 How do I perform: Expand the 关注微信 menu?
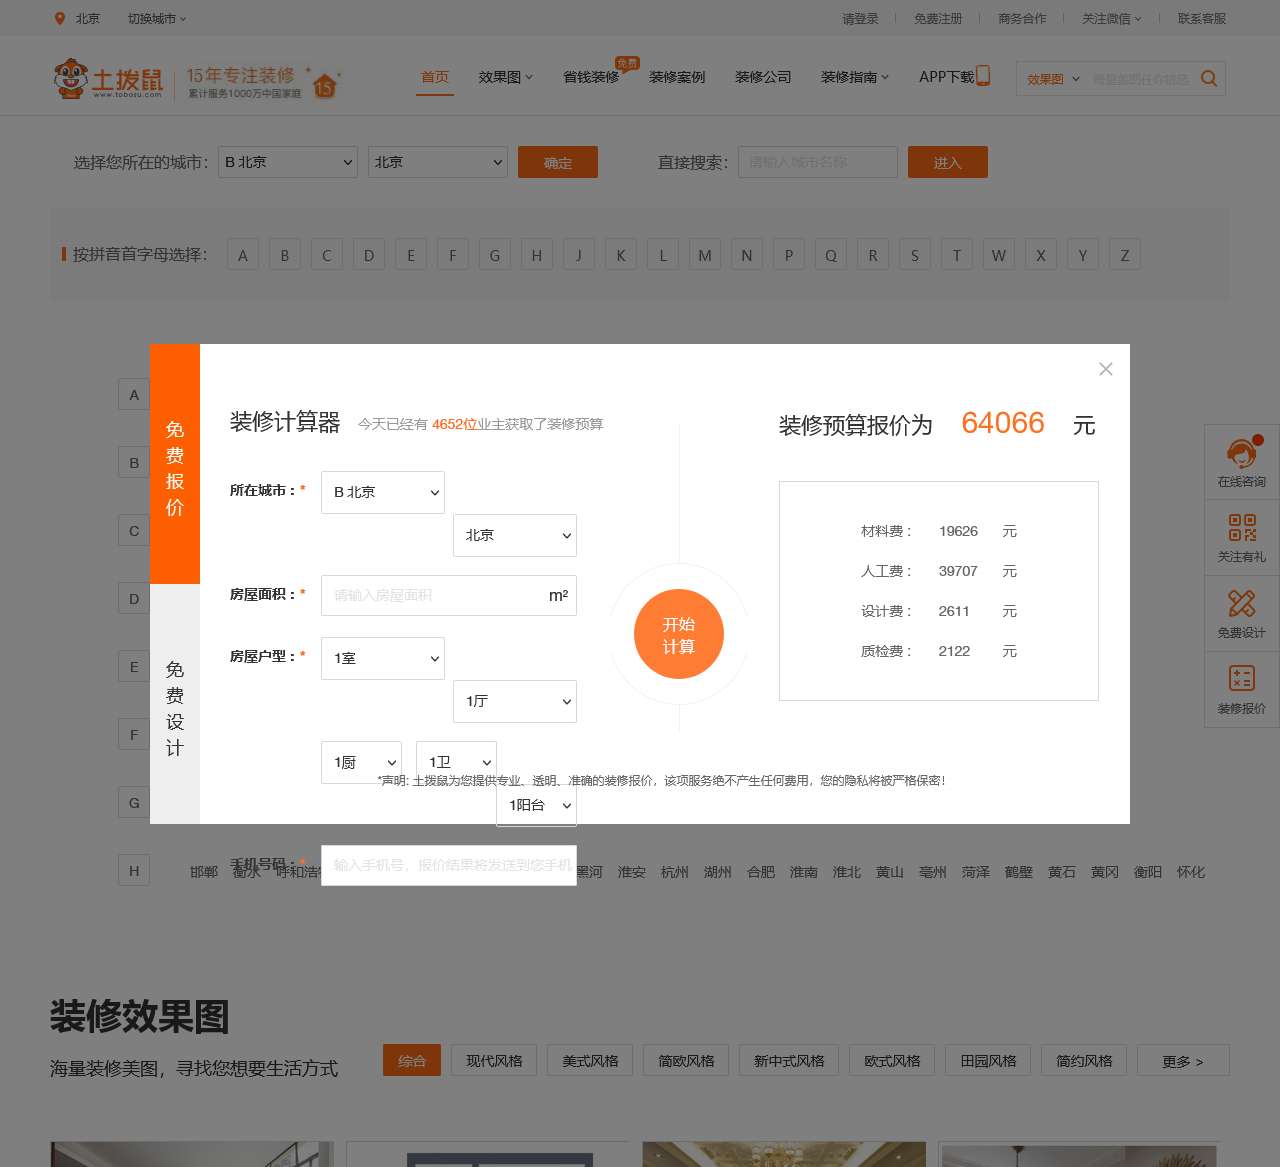tap(1111, 18)
